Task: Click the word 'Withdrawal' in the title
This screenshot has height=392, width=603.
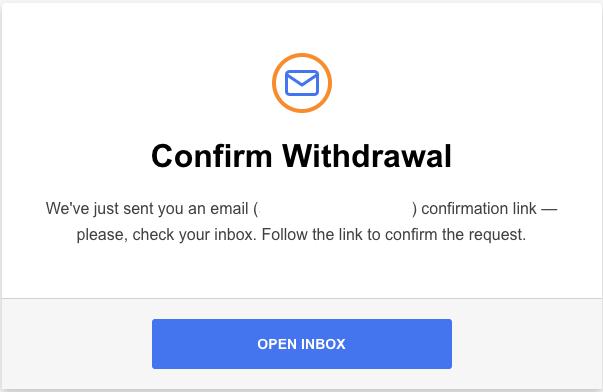Action: 367,156
